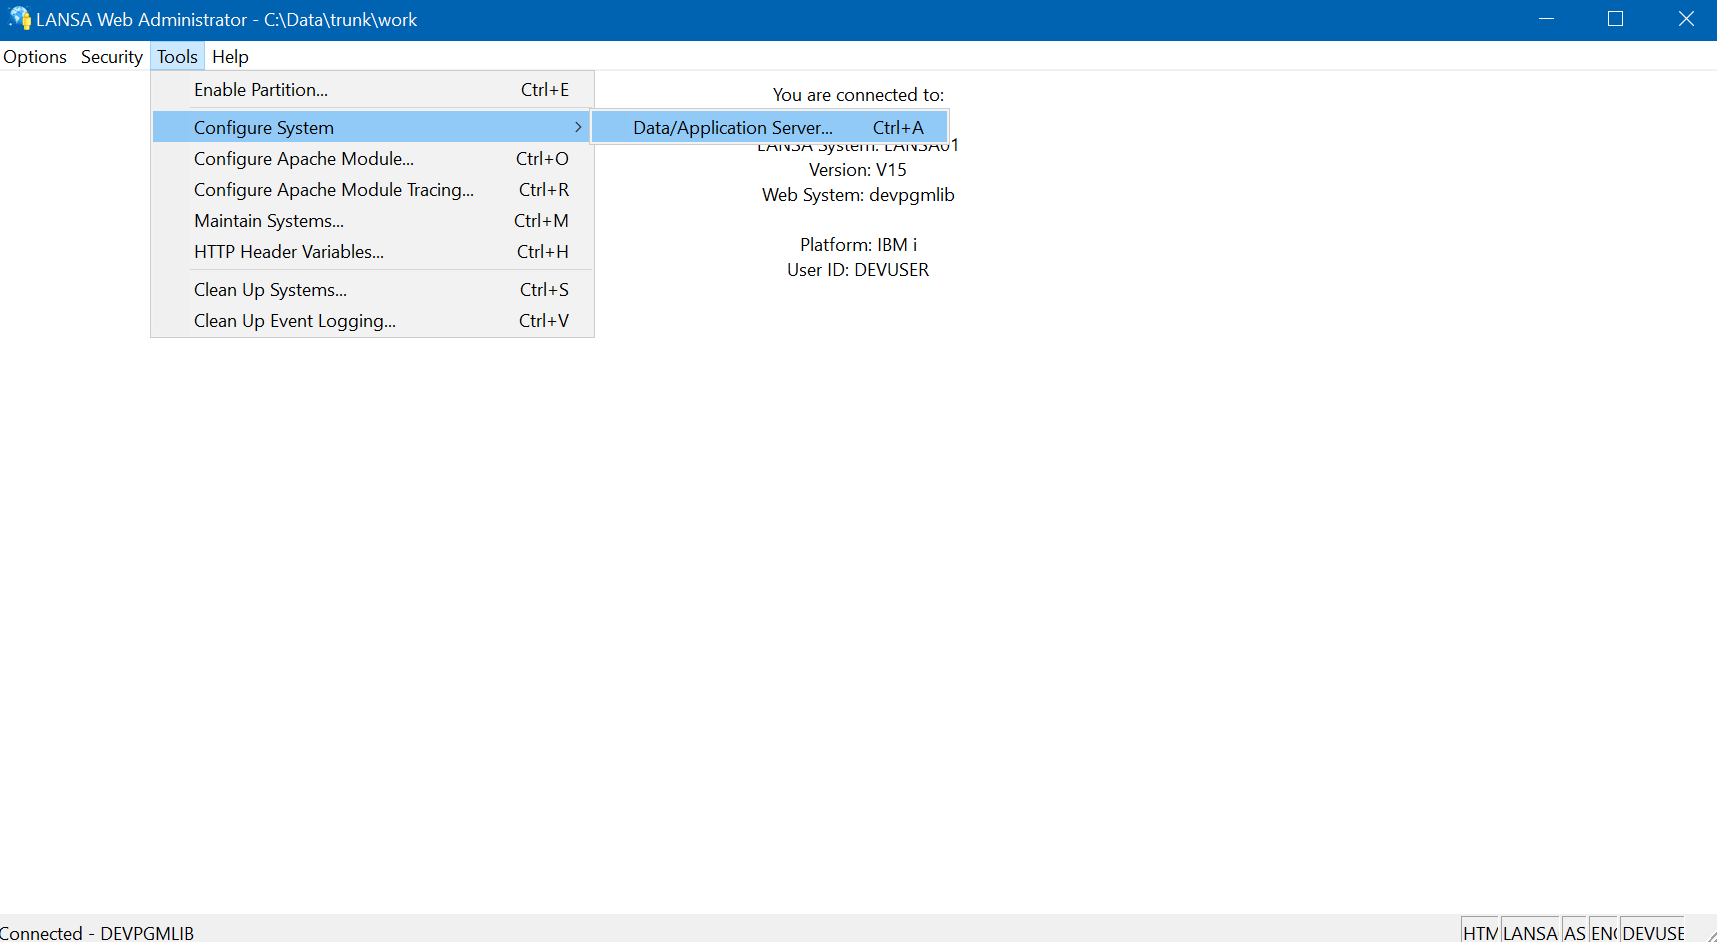Open Configure Apache Module...
Image resolution: width=1717 pixels, height=942 pixels.
coord(372,159)
